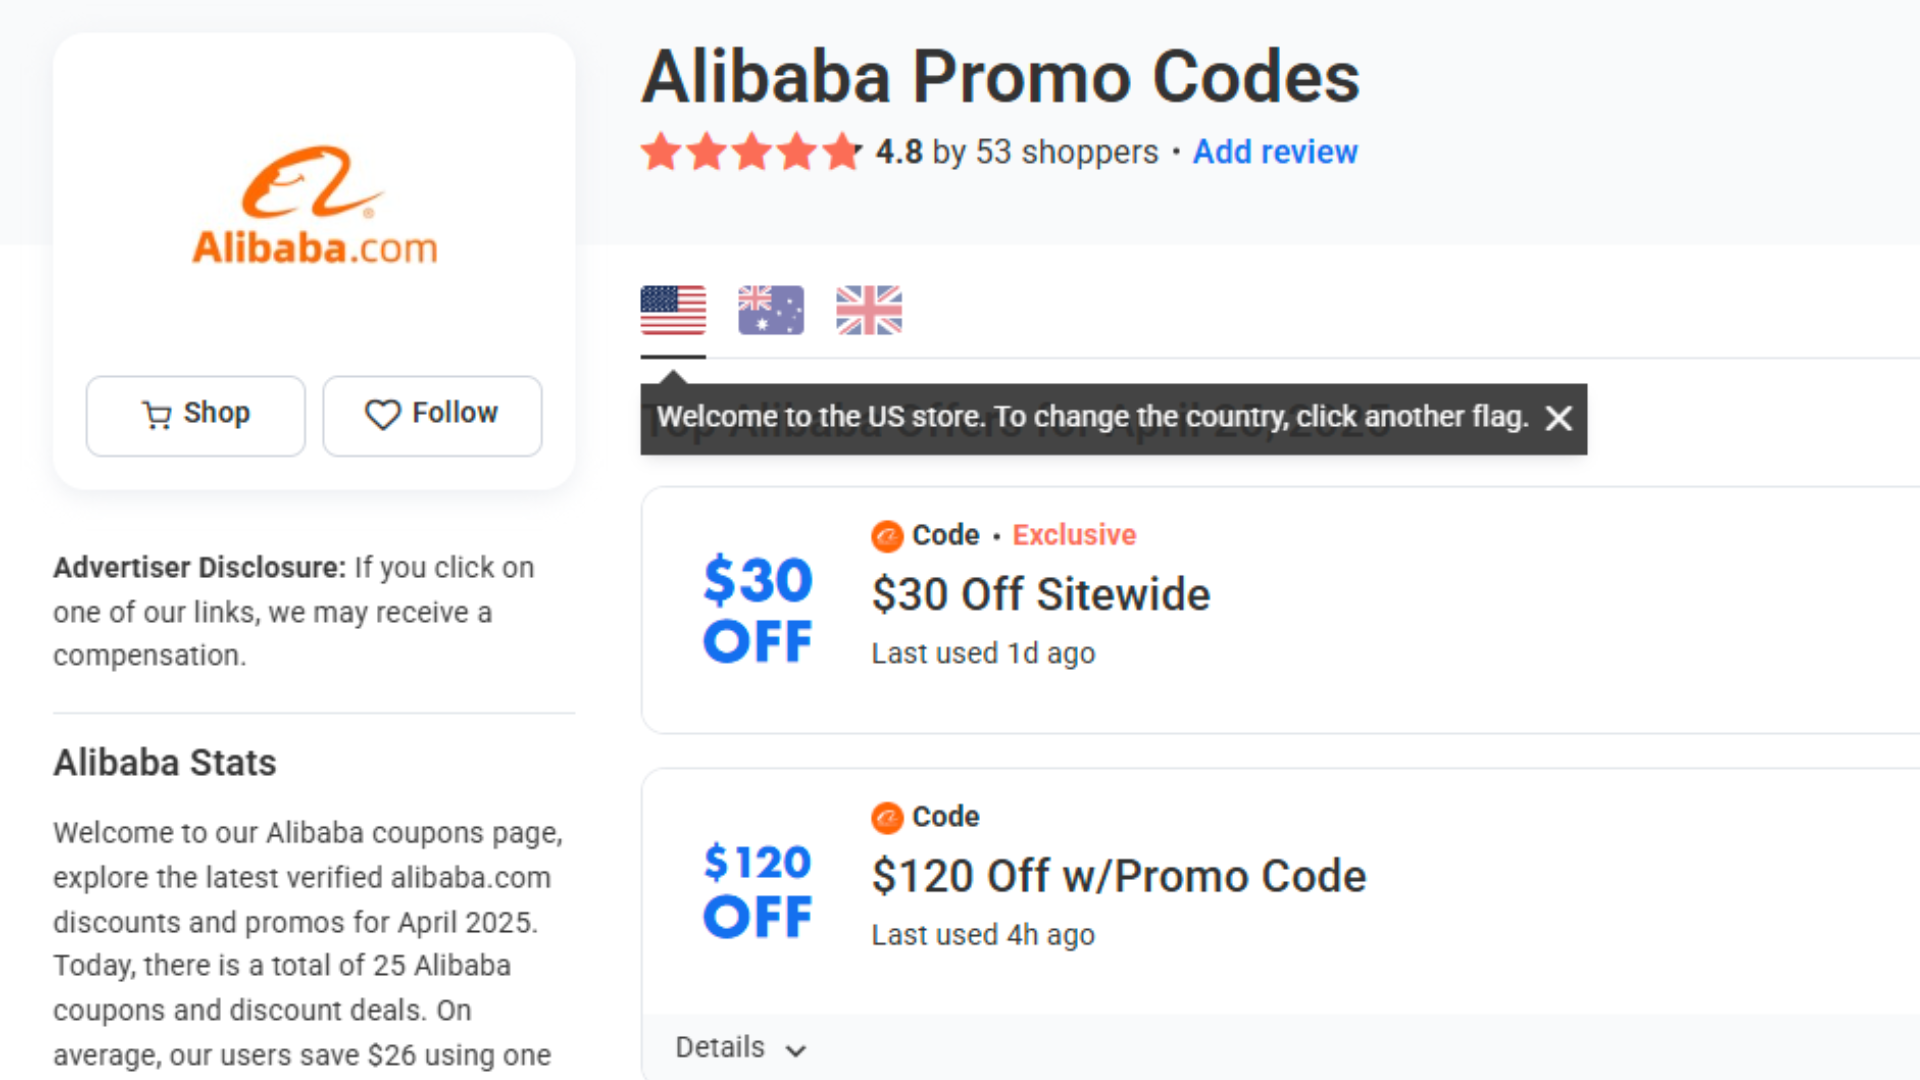Image resolution: width=1920 pixels, height=1080 pixels.
Task: Toggle Follow for the Alibaba store
Action: pos(432,415)
